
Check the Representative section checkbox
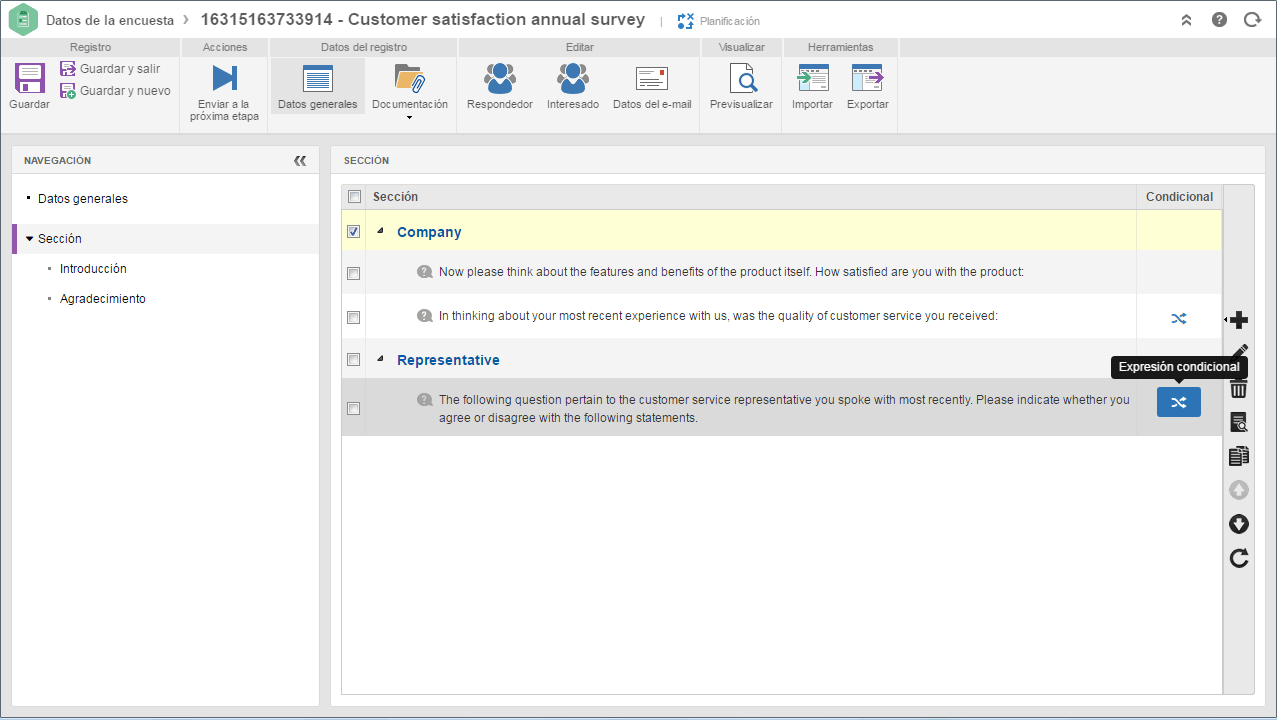coord(354,359)
